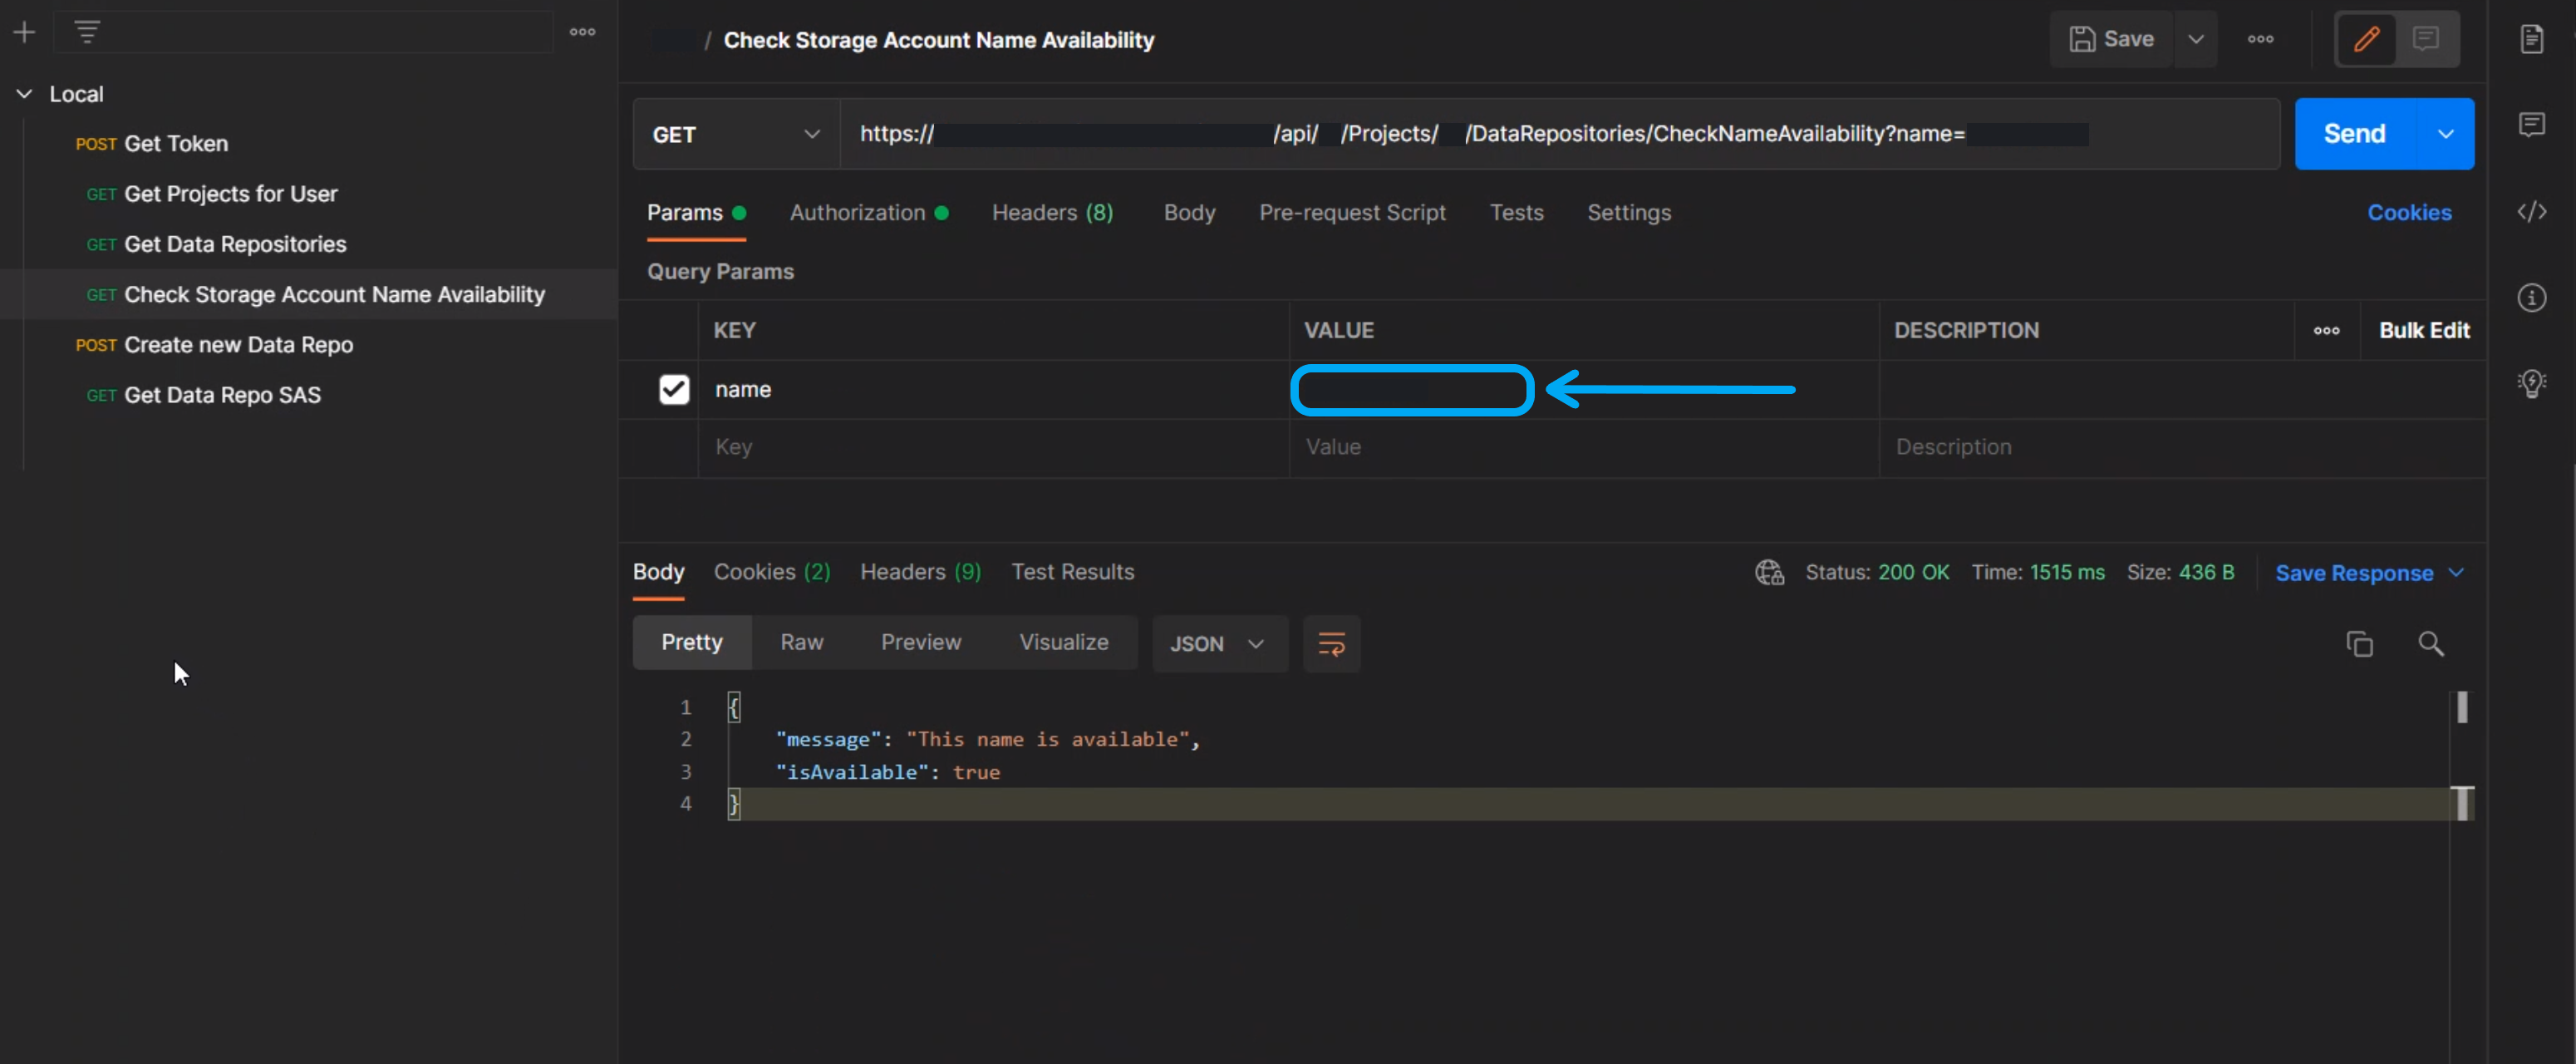Toggle the name query param checkbox

[672, 388]
